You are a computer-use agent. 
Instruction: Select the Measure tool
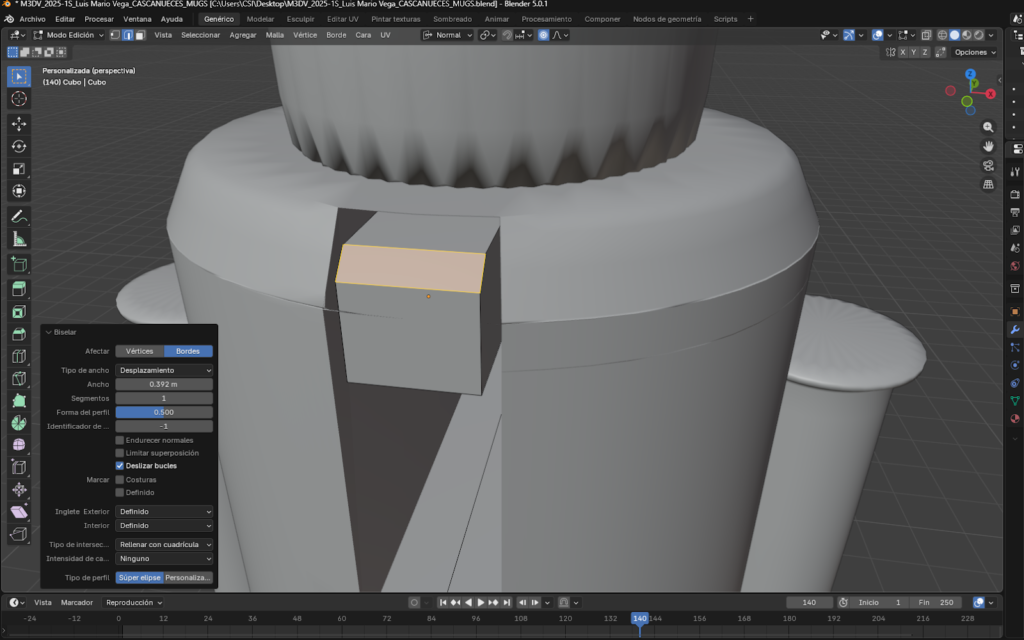click(19, 239)
